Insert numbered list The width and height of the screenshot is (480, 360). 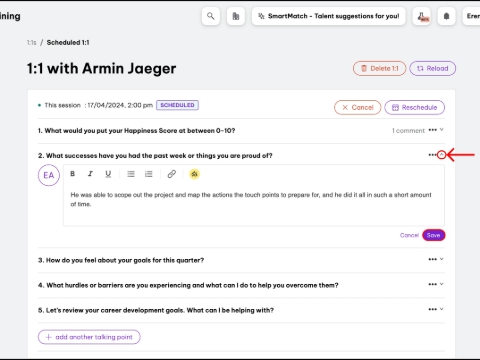point(149,174)
